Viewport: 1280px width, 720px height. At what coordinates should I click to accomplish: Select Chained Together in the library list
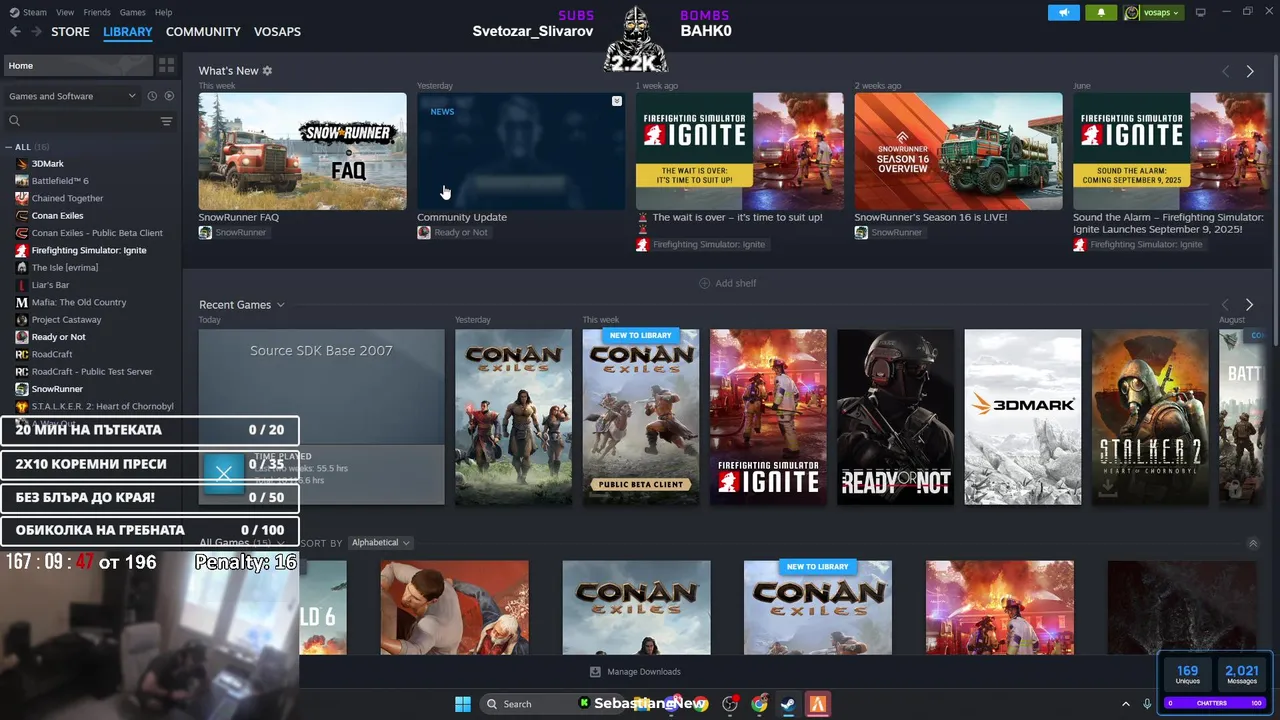point(67,198)
